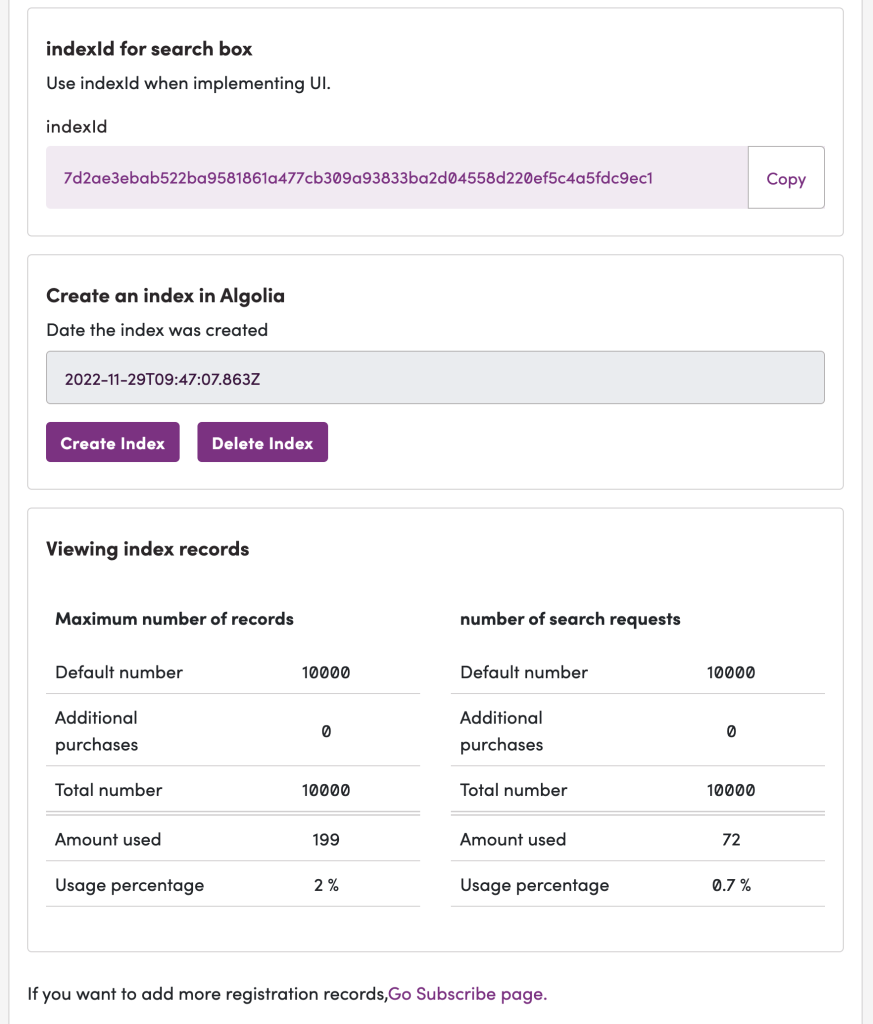Click search requests Amount used value 72
Screen dimensions: 873x1024
[x=731, y=839]
